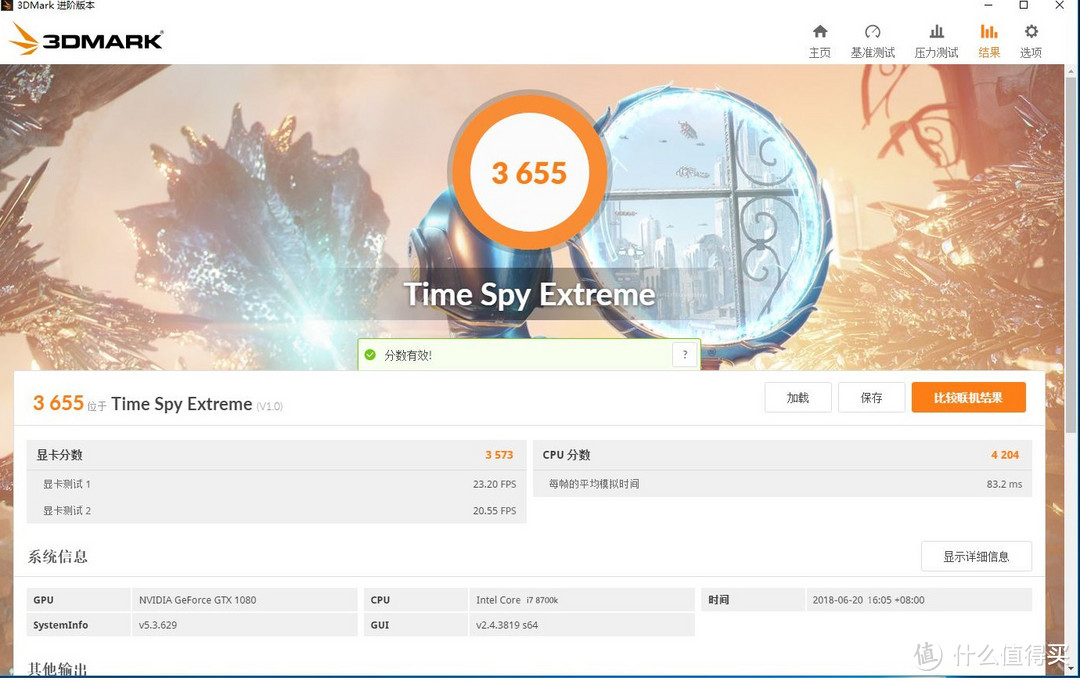
Task: Close the 3DMark window
Action: pyautogui.click(x=1059, y=6)
